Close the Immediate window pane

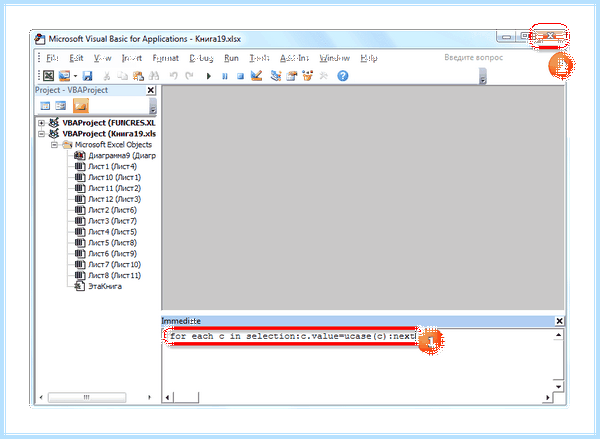coord(559,321)
